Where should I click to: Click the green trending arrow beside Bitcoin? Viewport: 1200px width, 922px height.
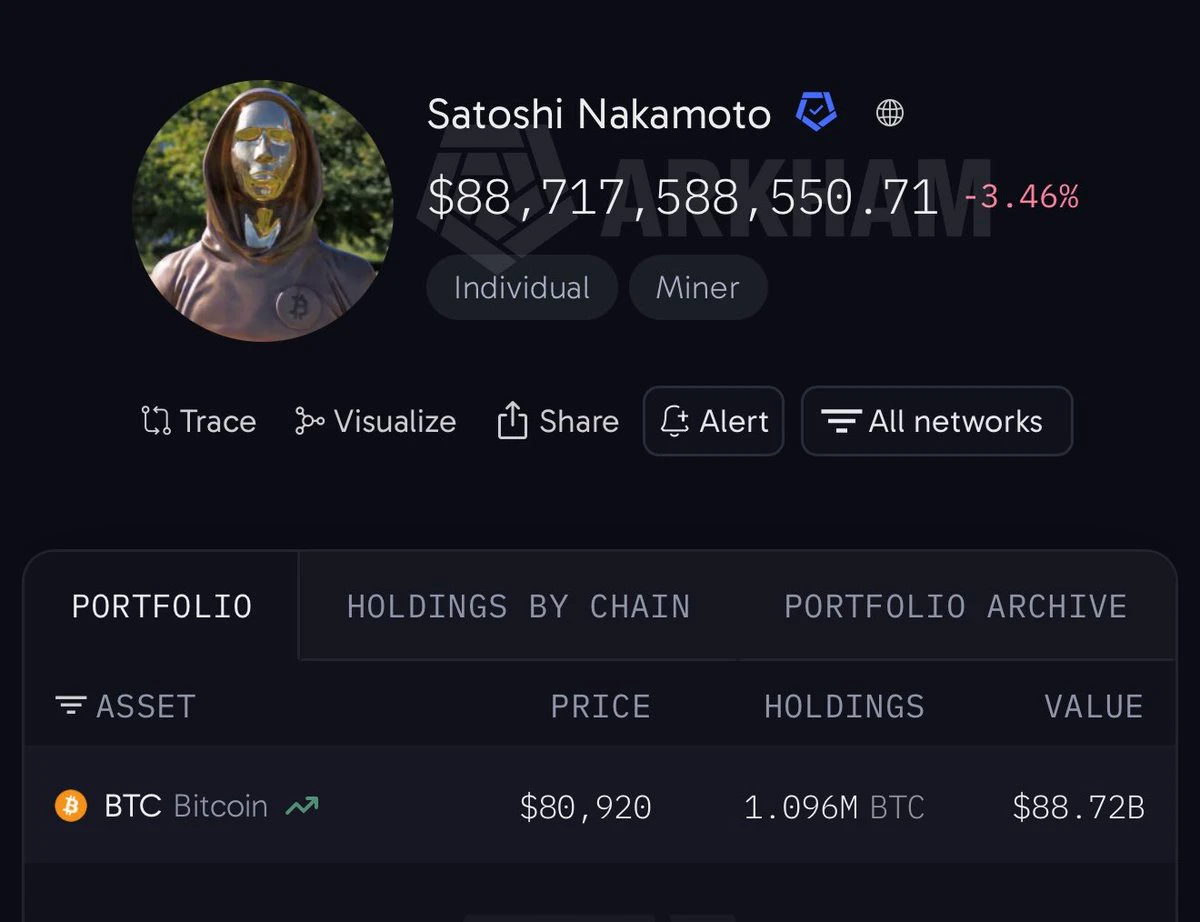click(x=301, y=805)
